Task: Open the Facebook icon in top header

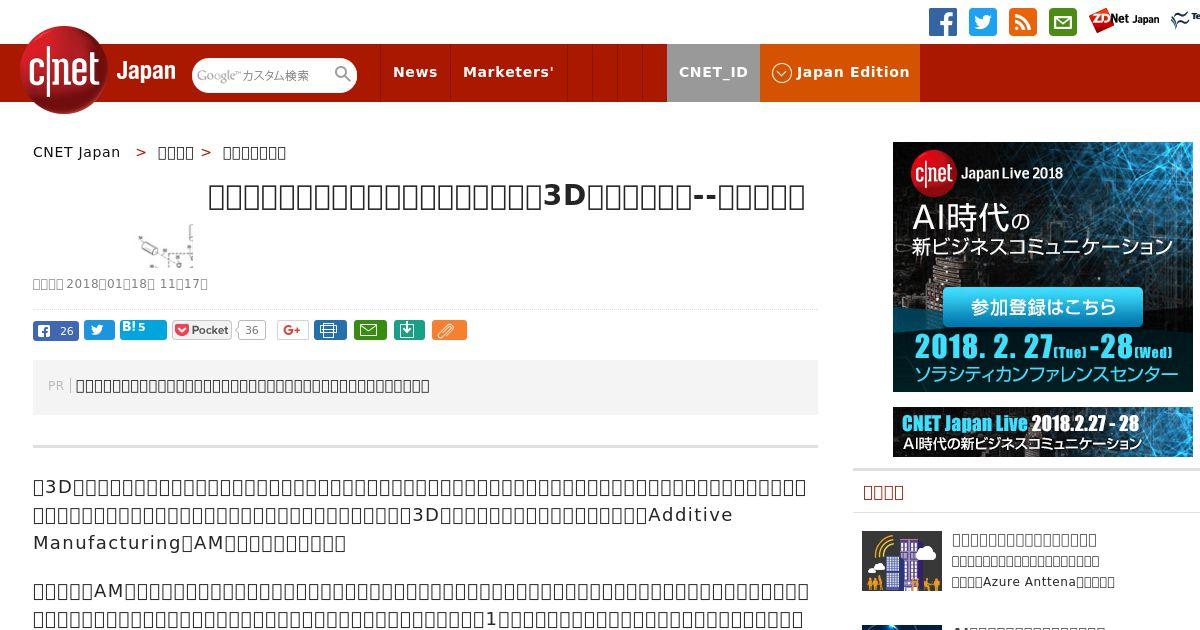Action: 943,22
